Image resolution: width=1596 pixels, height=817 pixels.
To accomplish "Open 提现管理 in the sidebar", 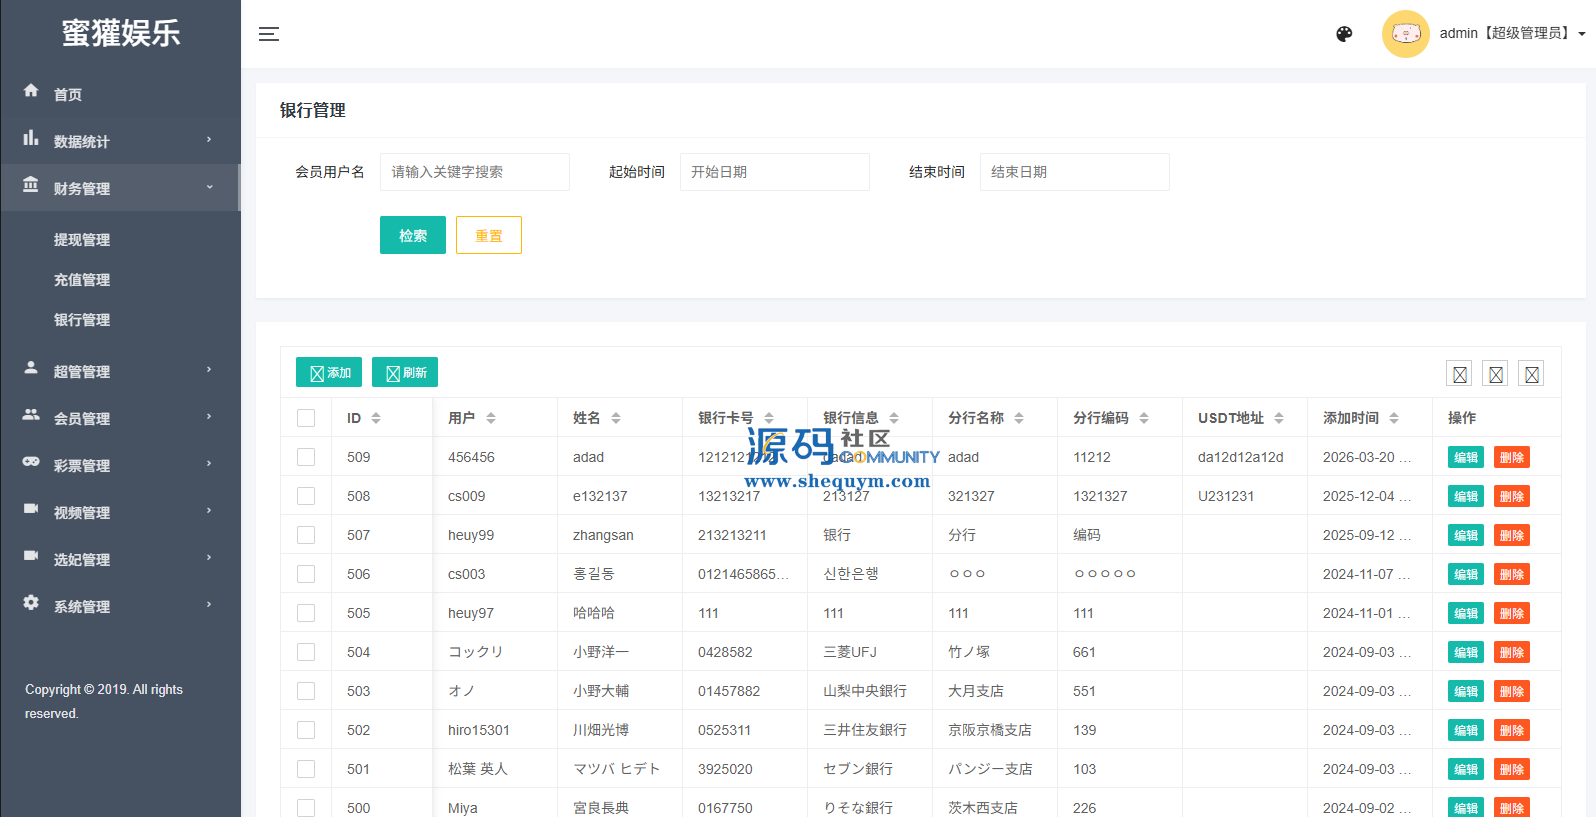I will [82, 240].
